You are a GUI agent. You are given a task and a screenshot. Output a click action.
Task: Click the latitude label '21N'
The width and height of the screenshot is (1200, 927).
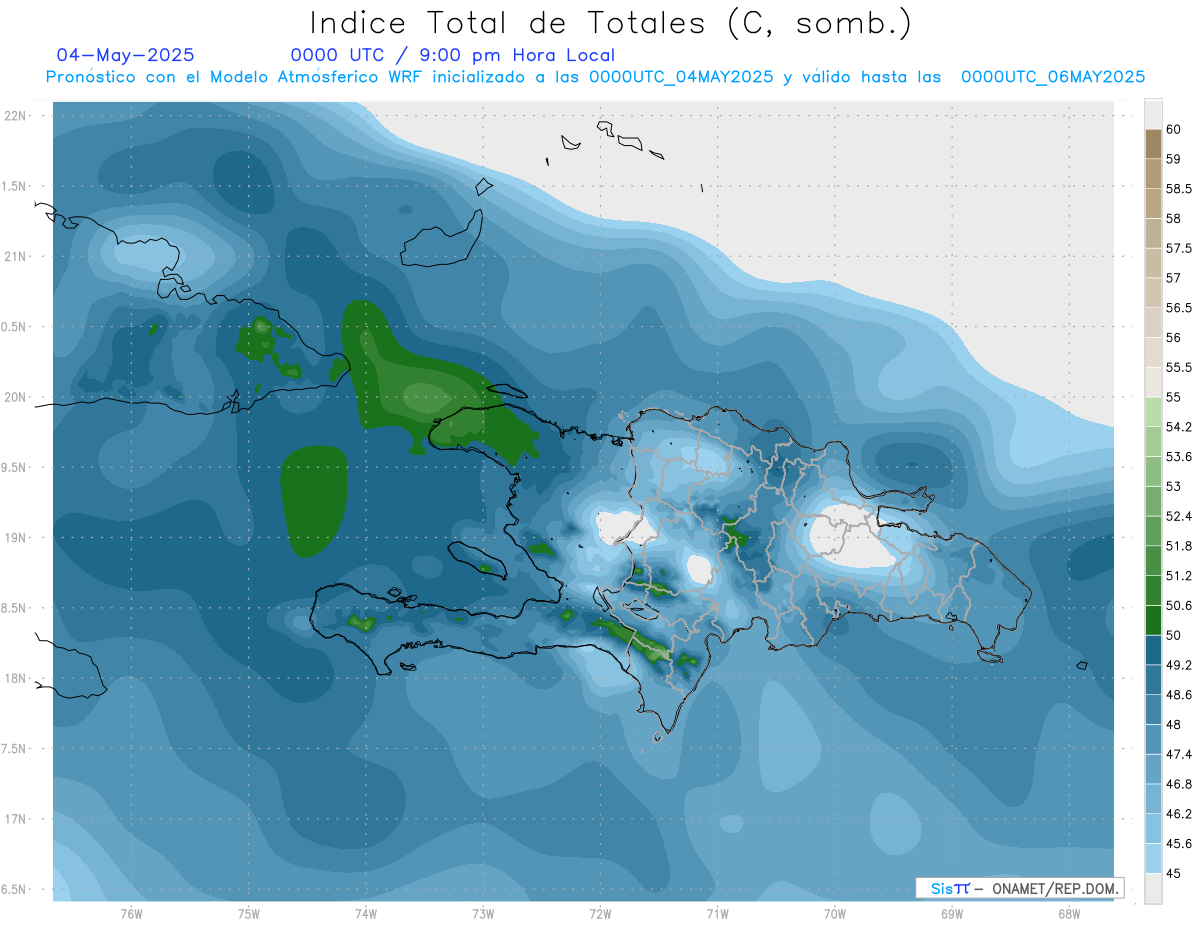click(x=16, y=256)
